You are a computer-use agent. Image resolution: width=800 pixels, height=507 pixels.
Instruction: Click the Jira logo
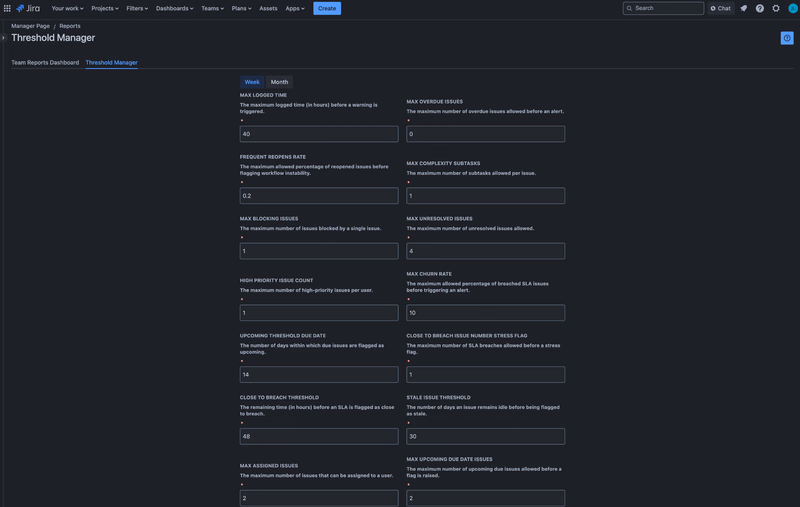click(x=28, y=8)
